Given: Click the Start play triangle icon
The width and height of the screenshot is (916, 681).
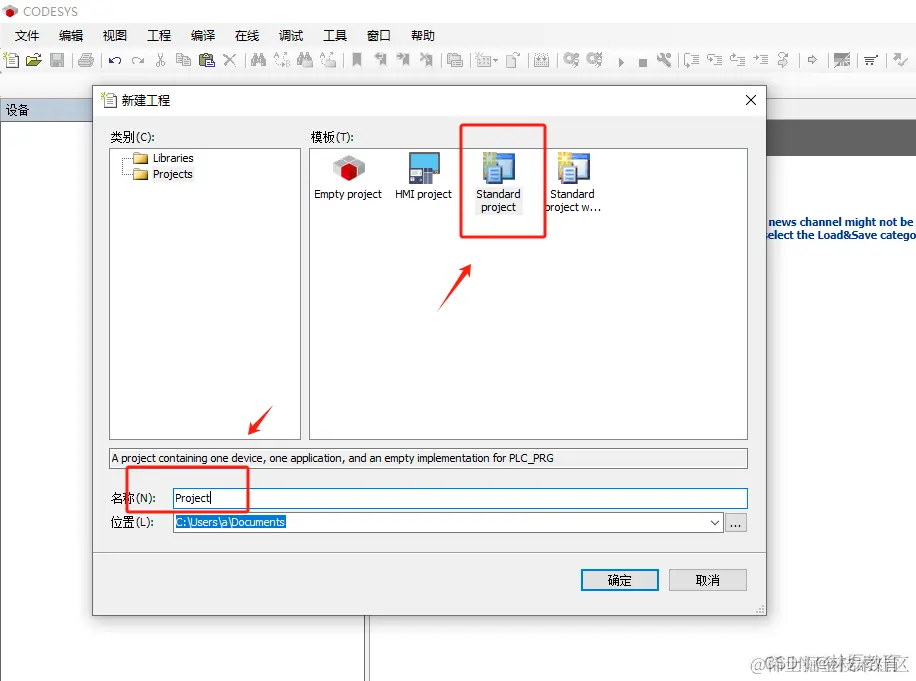Looking at the screenshot, I should (621, 62).
